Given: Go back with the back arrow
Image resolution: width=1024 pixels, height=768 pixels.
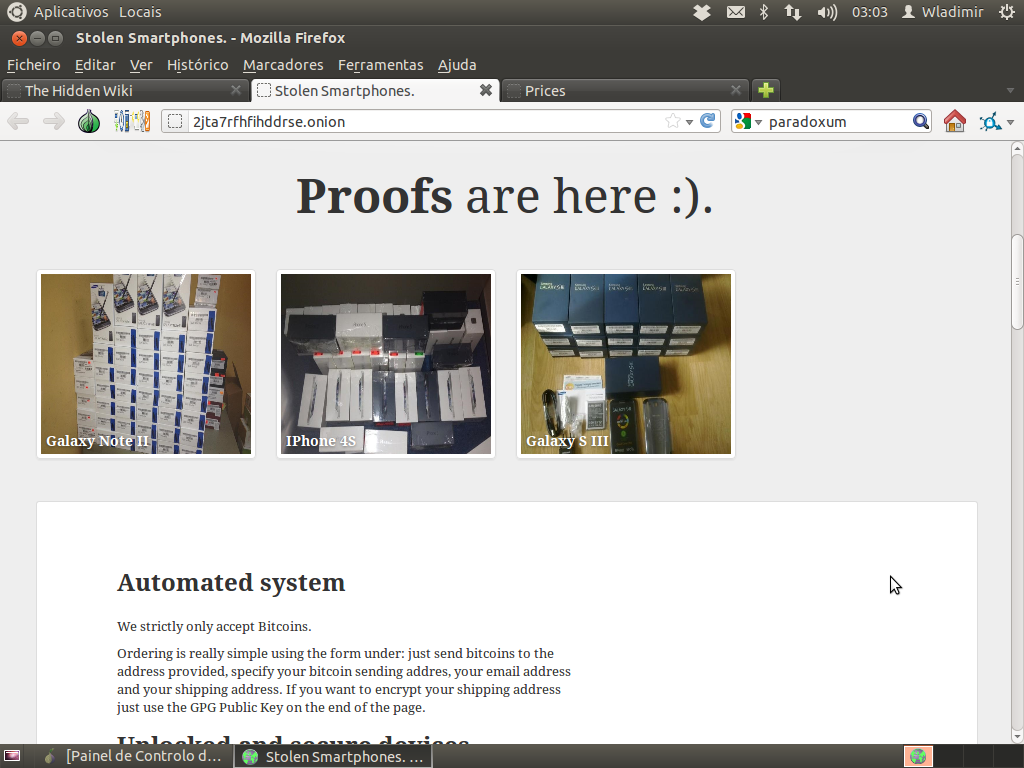Looking at the screenshot, I should pos(18,121).
